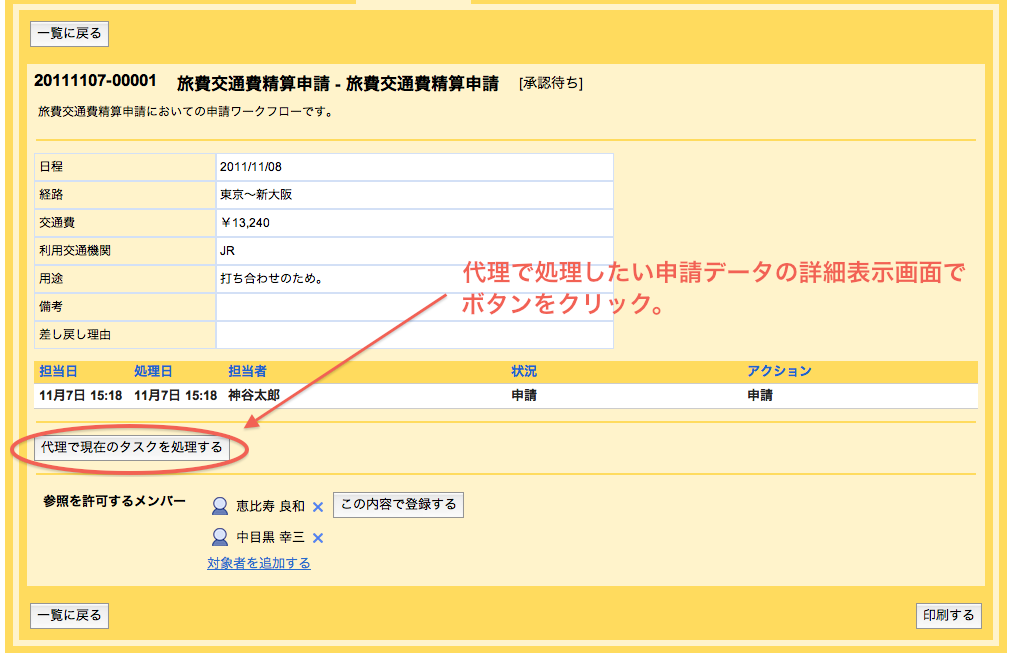This screenshot has height=653, width=1015.
Task: Click the アクション column header
Action: point(779,371)
